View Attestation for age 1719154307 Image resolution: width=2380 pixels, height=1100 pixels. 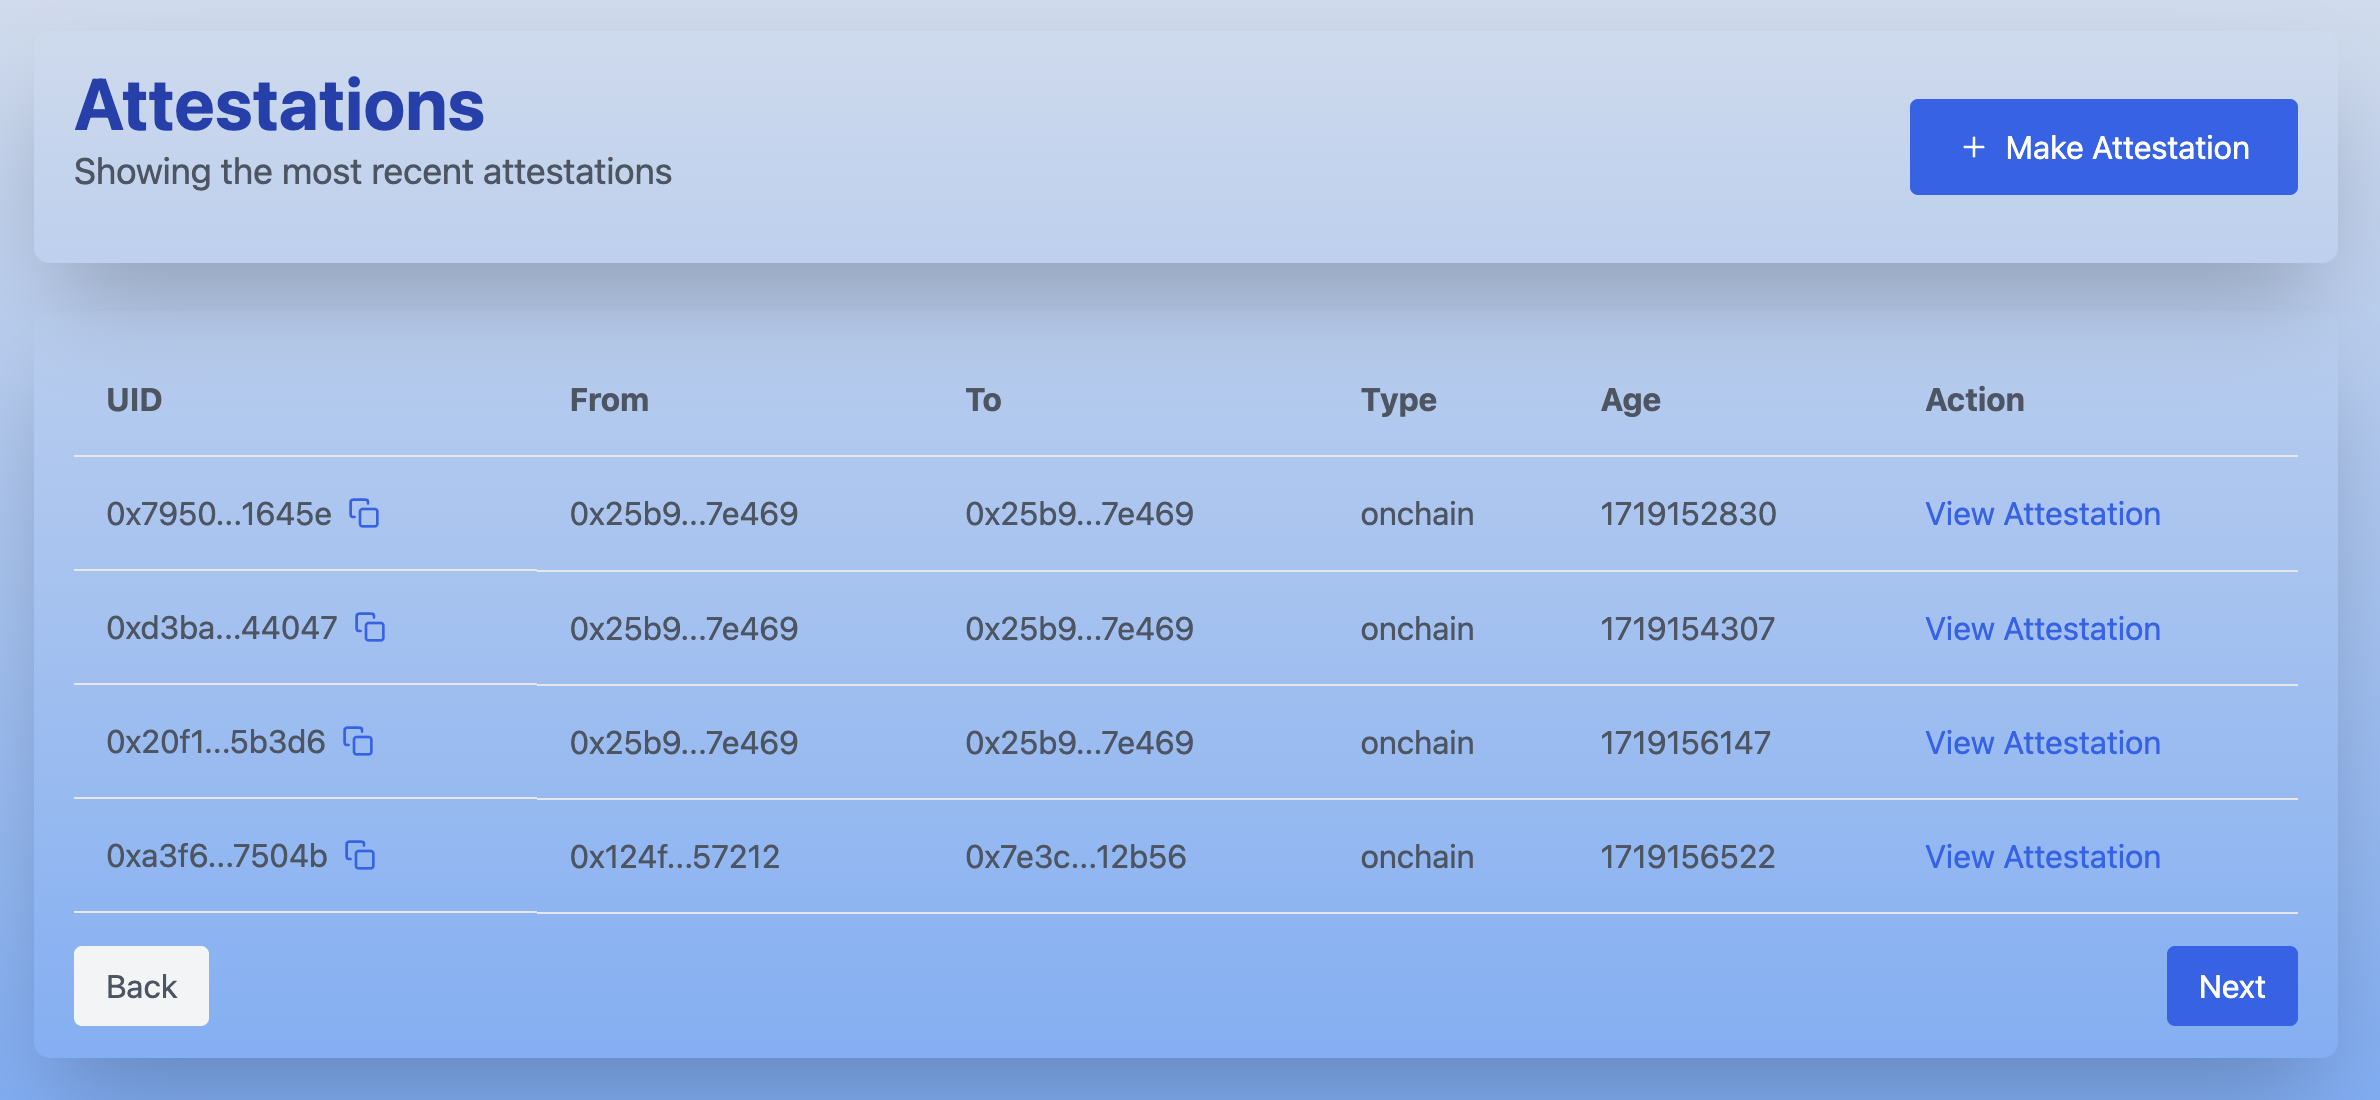point(2042,629)
